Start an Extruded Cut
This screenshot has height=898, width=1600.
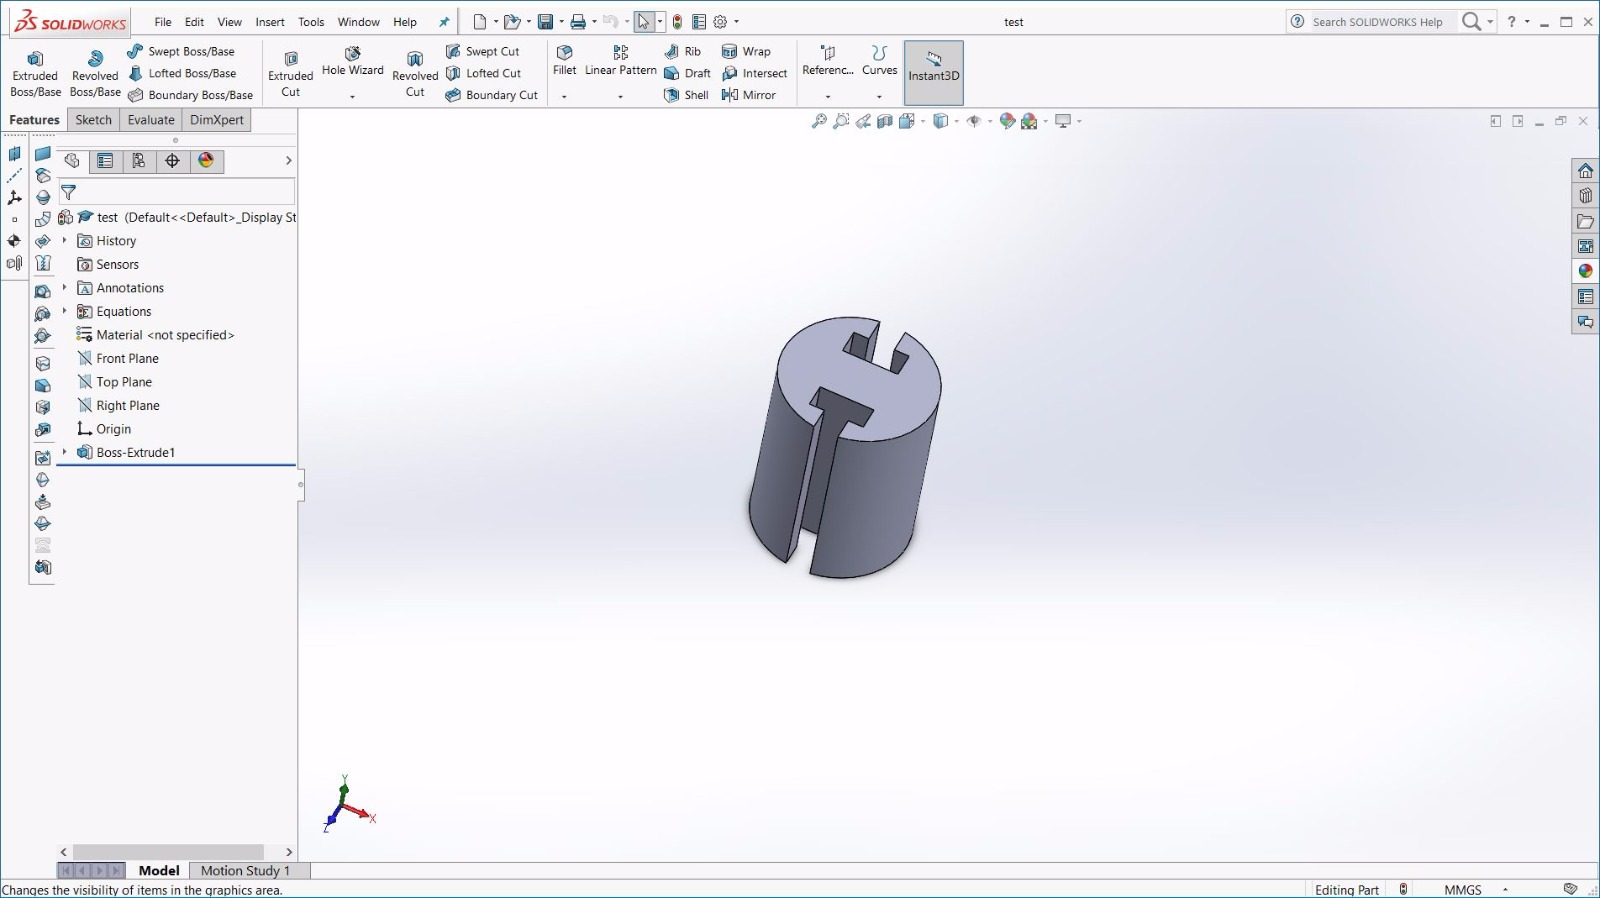pyautogui.click(x=290, y=74)
